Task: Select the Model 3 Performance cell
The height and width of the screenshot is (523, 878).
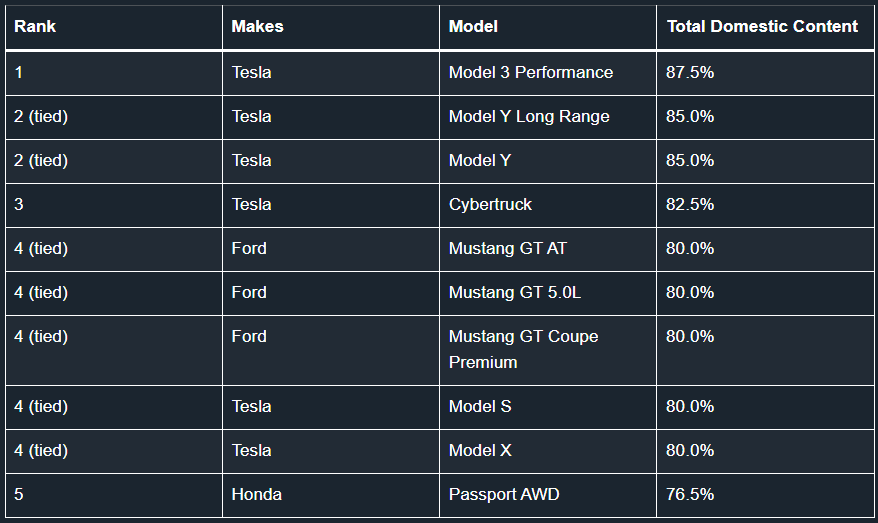Action: coord(548,73)
